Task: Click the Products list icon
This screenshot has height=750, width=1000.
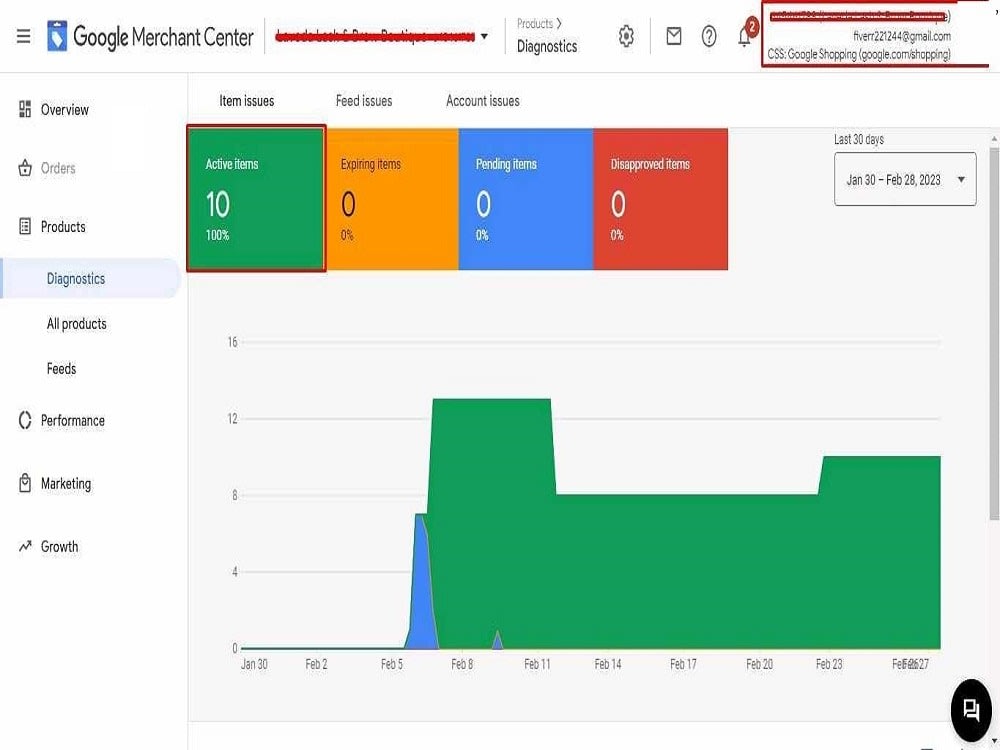Action: (x=25, y=226)
